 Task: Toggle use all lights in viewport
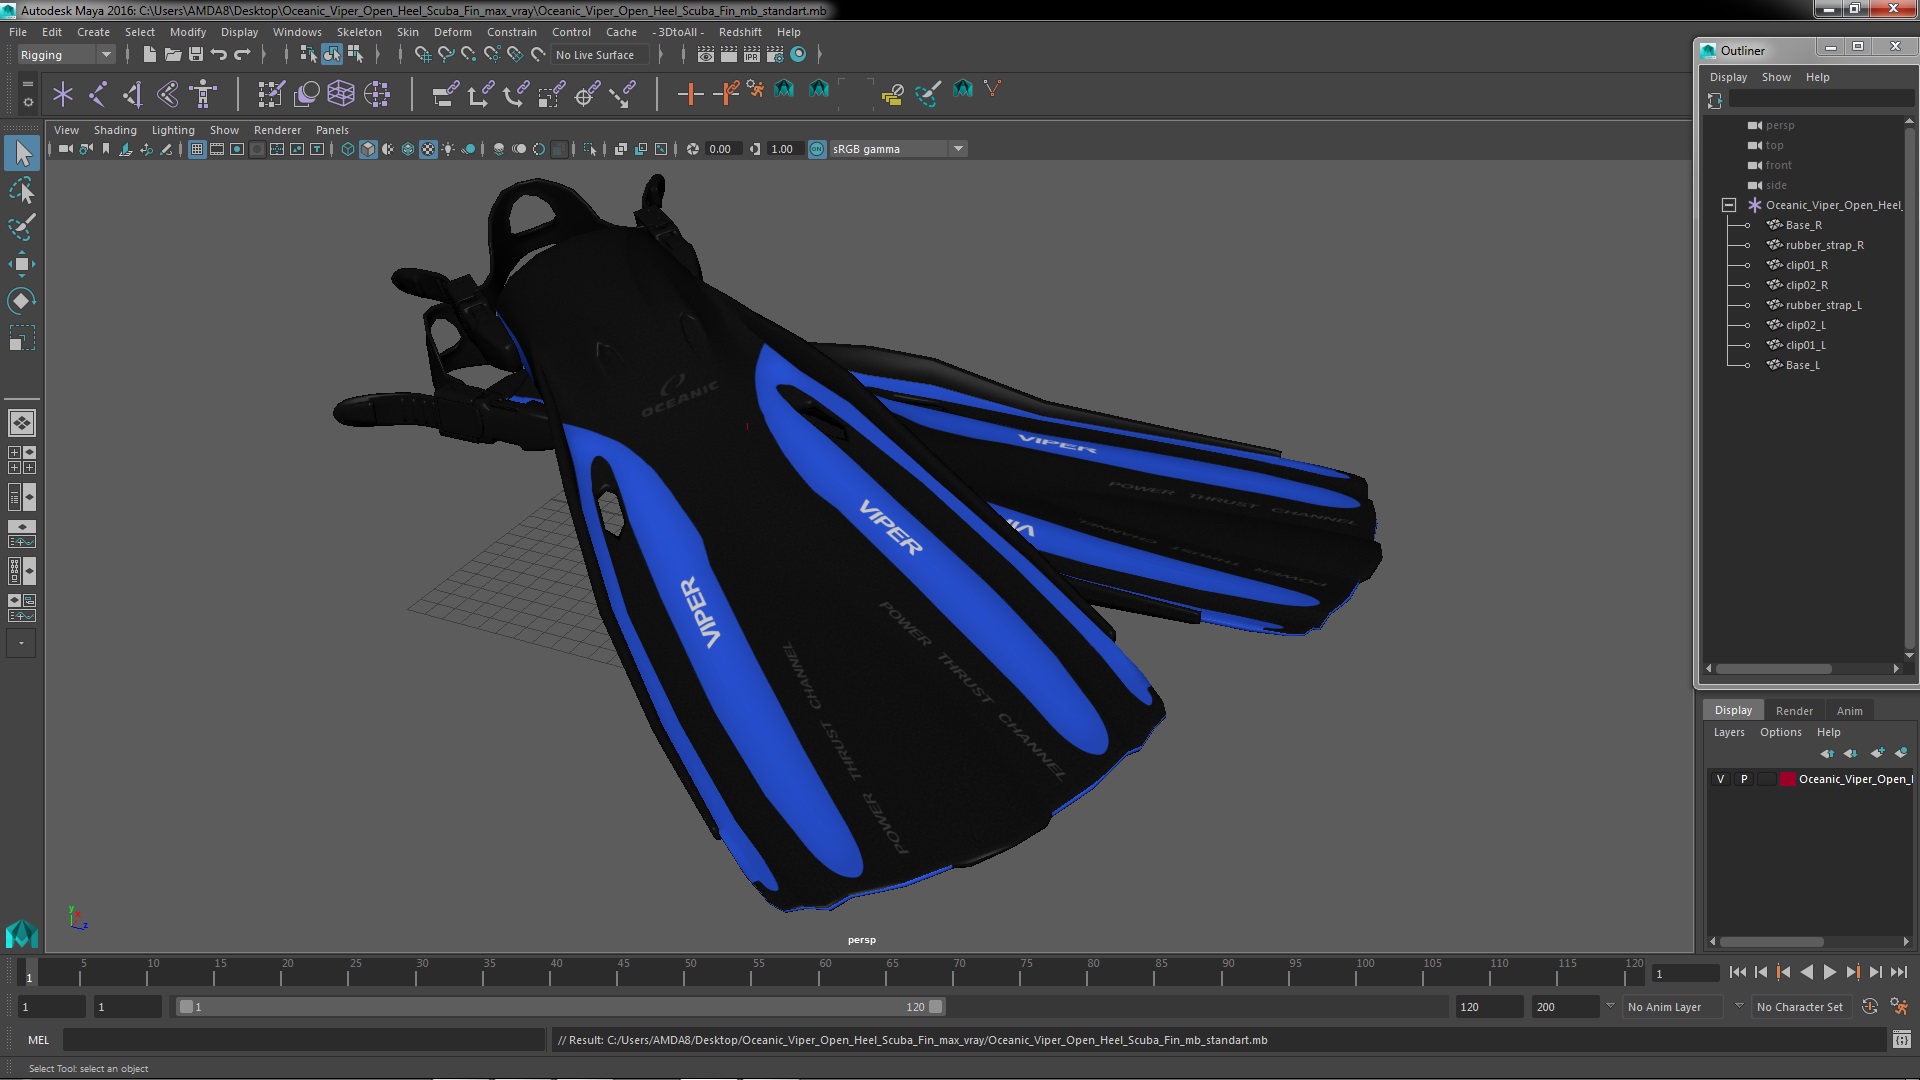tap(448, 149)
